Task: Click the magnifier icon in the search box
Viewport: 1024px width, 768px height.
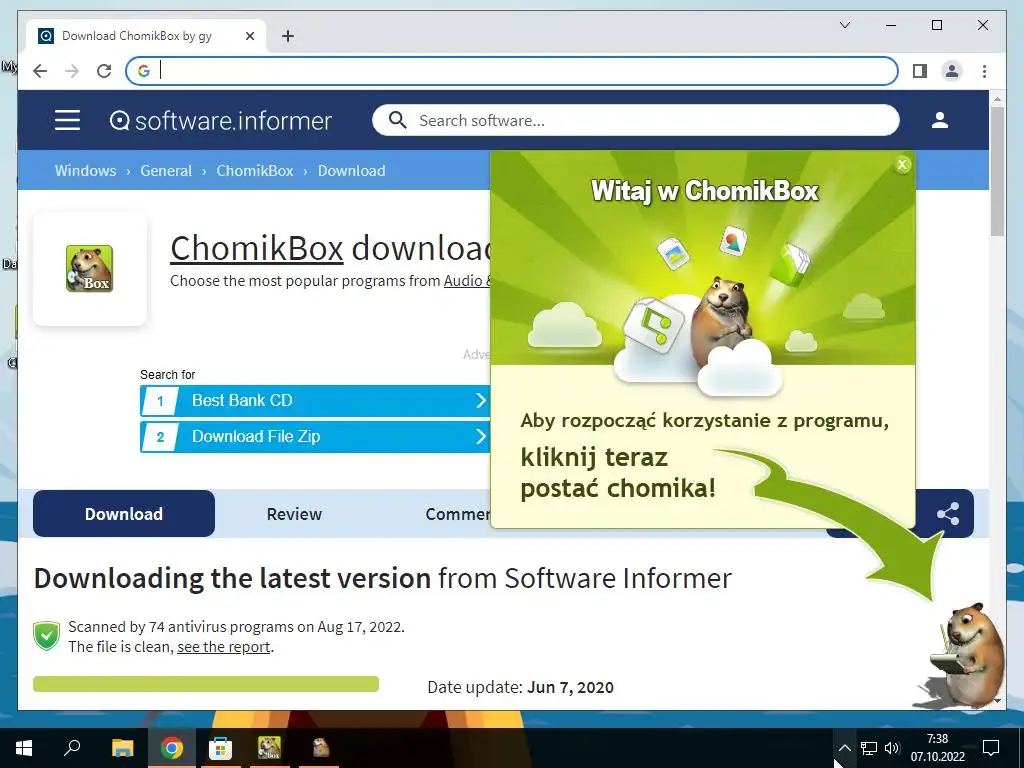Action: 397,120
